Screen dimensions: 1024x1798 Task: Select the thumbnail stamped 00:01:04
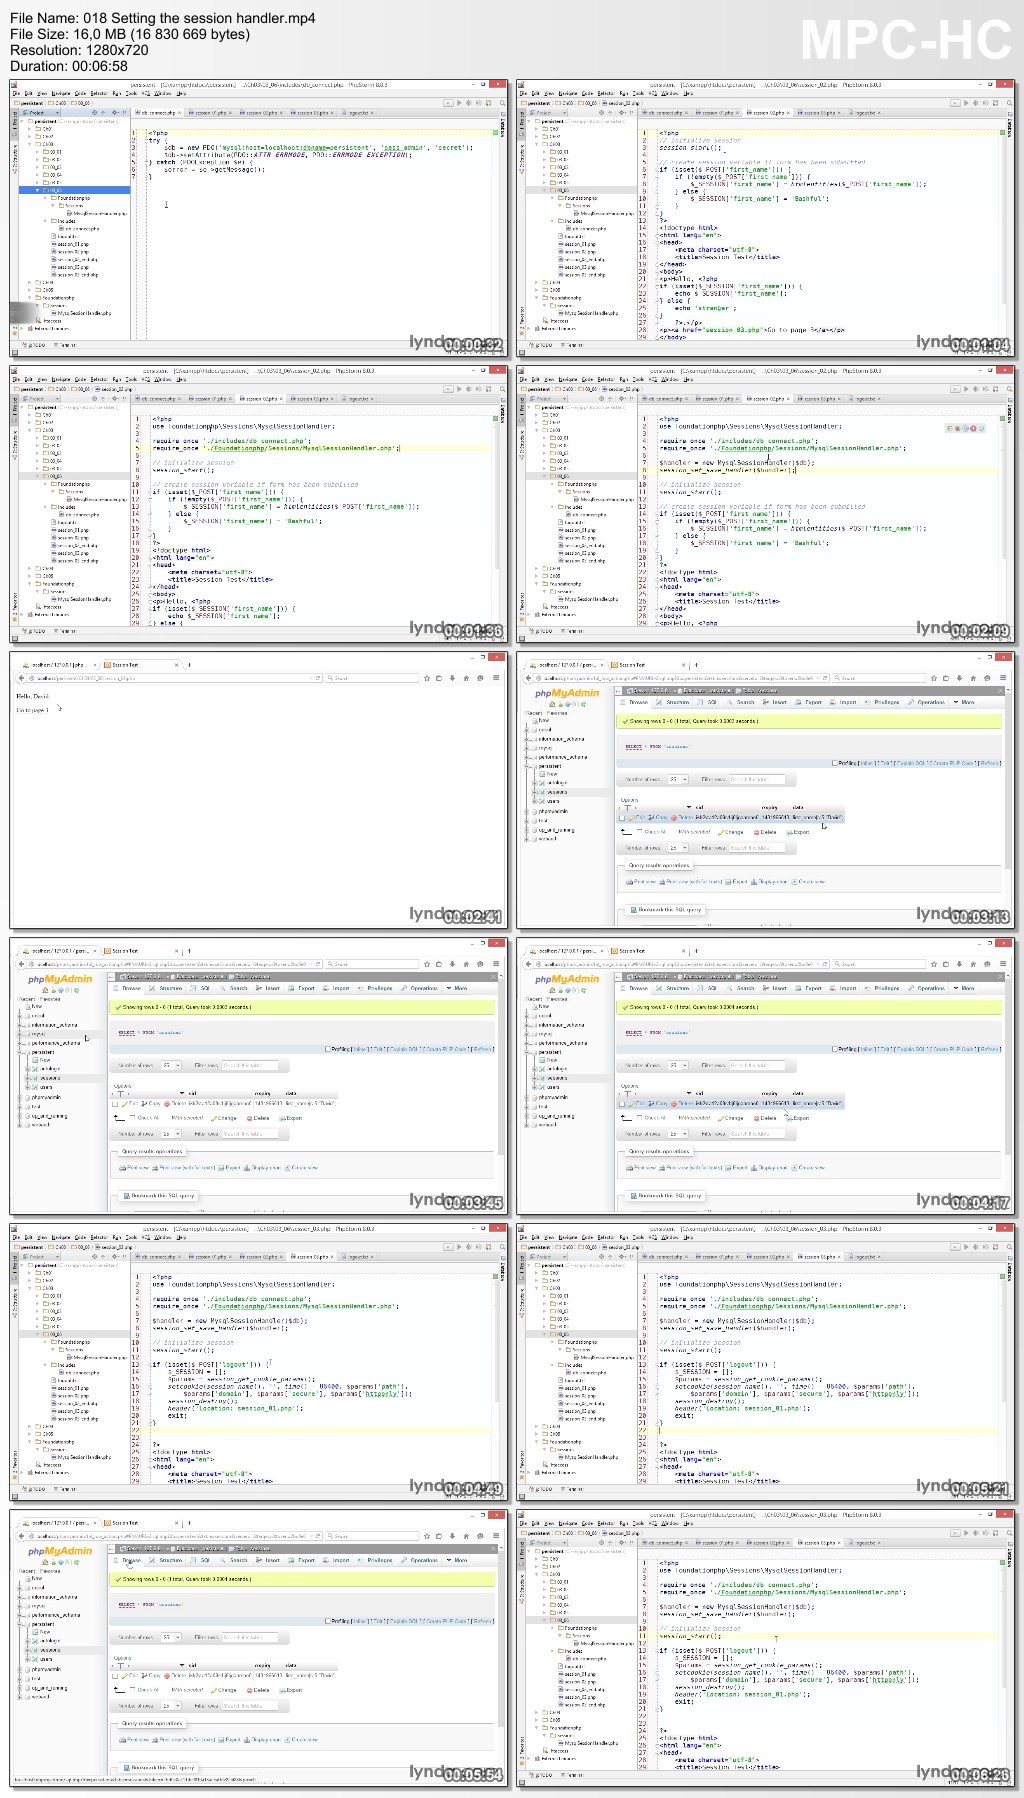click(x=766, y=218)
